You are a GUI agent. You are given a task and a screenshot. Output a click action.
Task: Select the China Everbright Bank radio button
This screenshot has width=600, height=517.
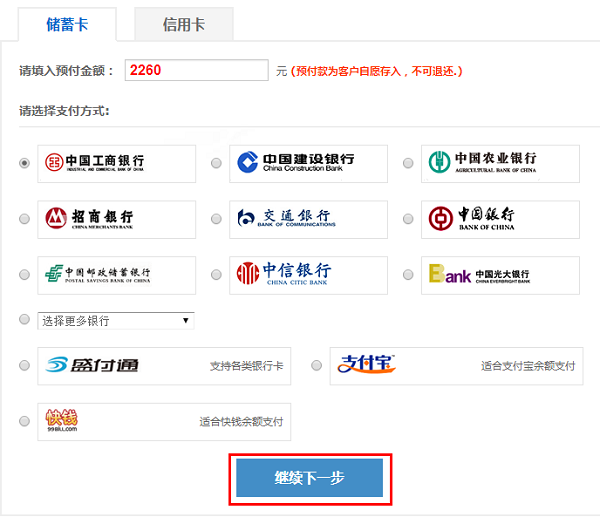[x=408, y=274]
